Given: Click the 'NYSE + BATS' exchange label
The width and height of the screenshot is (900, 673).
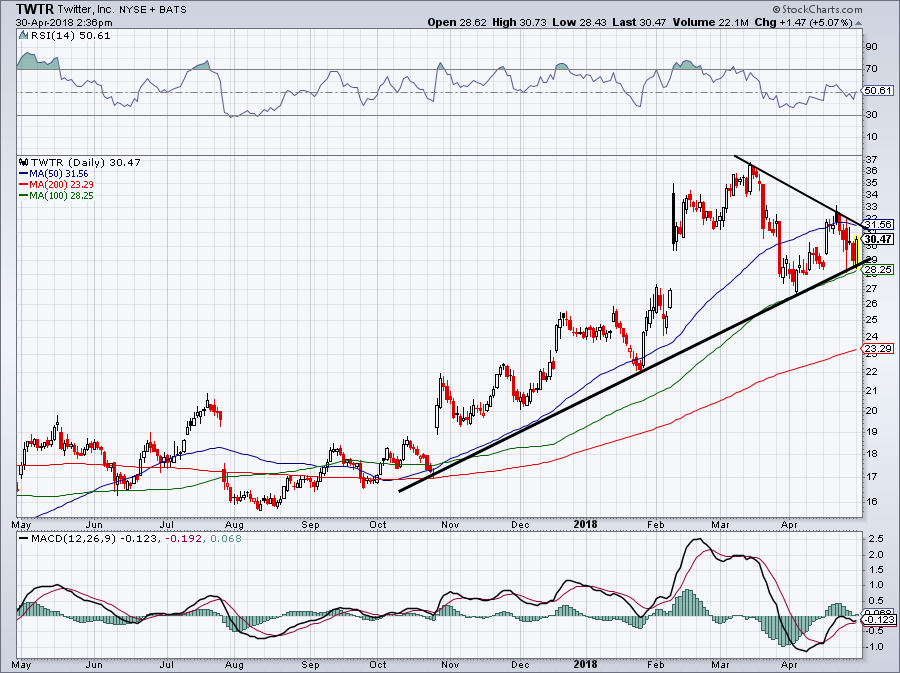Looking at the screenshot, I should [x=152, y=10].
